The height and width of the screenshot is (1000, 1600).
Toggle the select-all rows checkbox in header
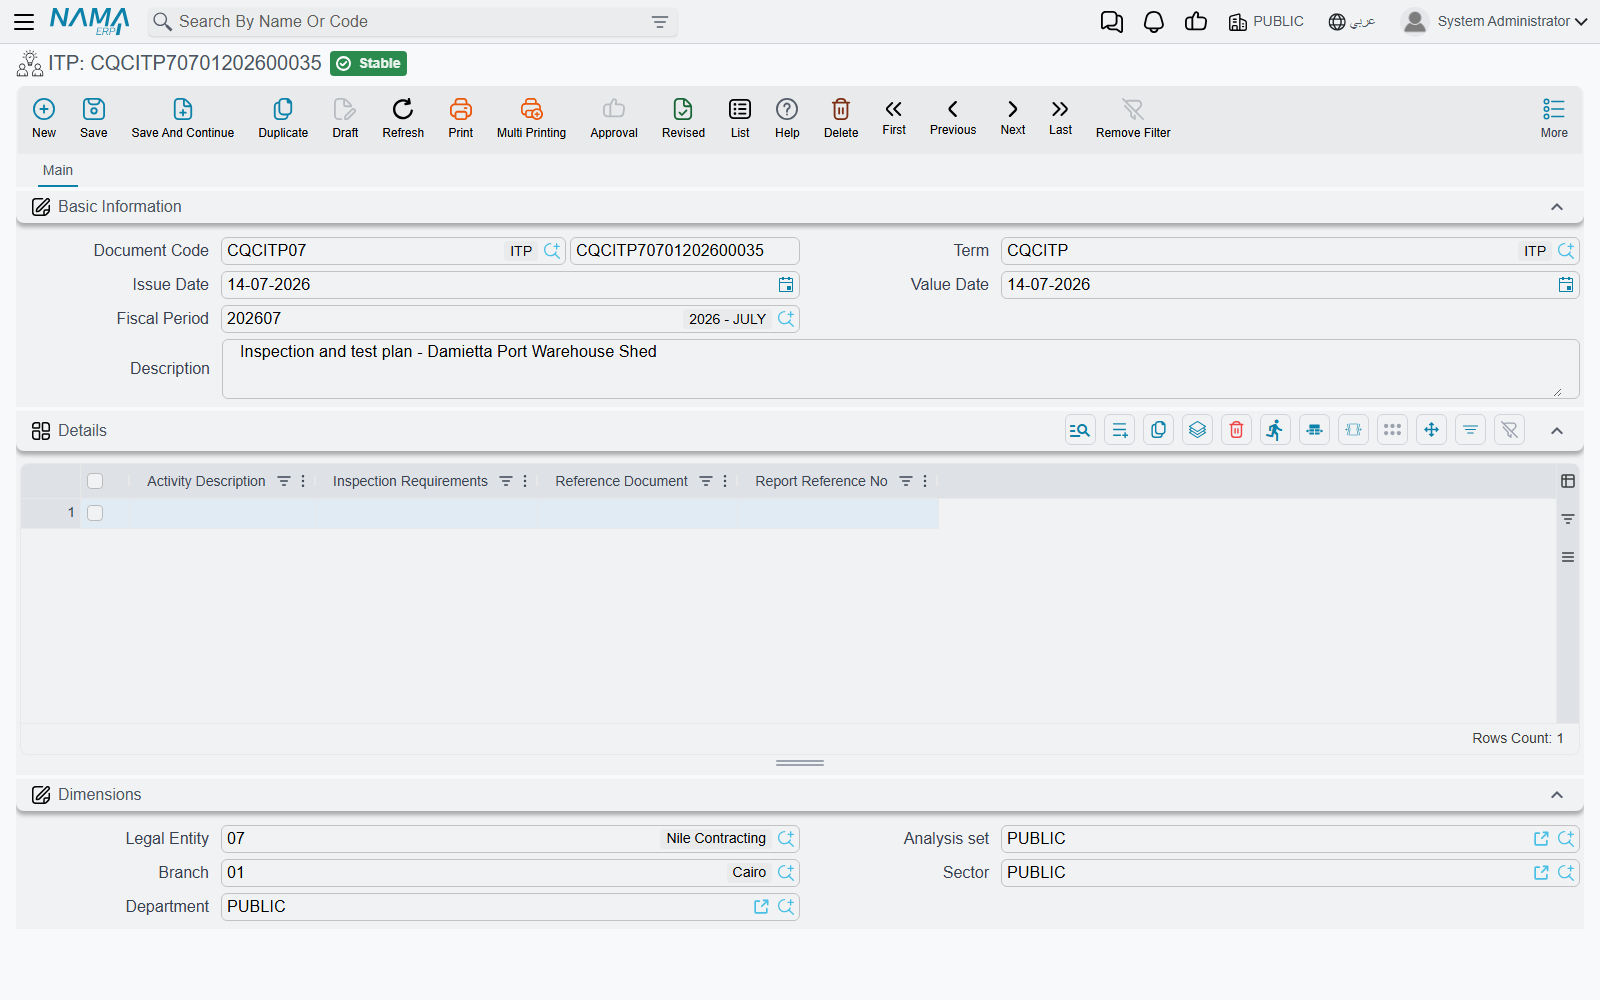(95, 481)
